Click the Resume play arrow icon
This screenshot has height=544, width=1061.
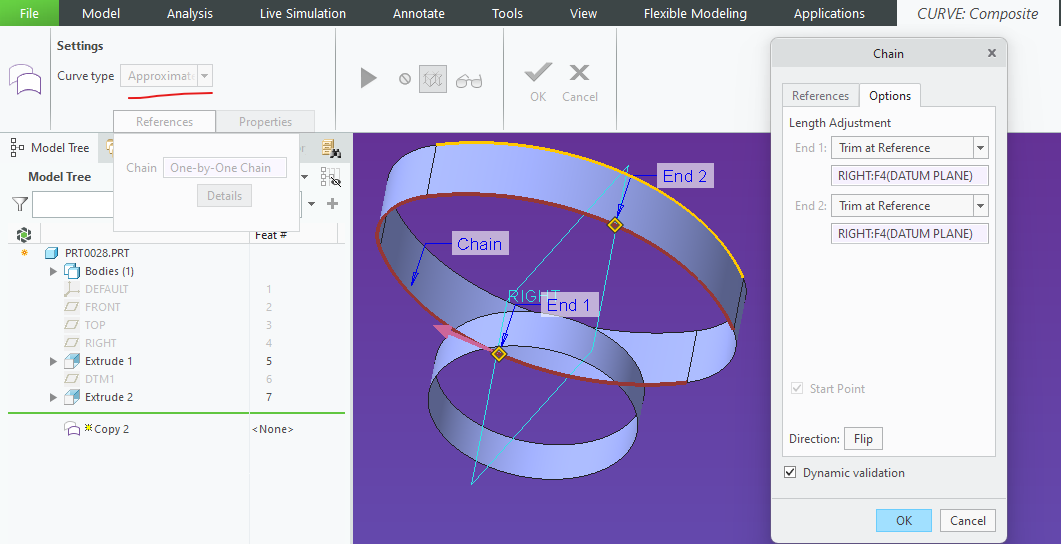point(369,78)
